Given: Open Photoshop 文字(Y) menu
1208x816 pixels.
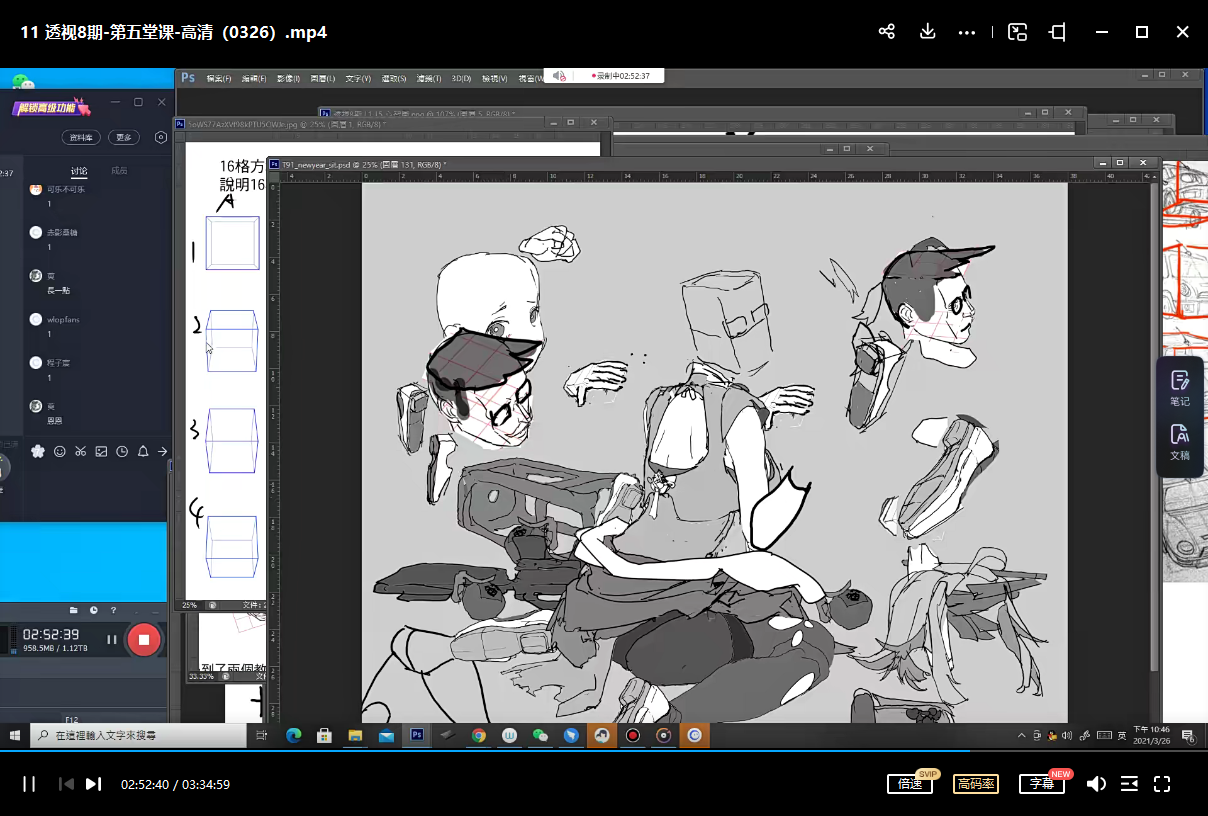Looking at the screenshot, I should tap(357, 78).
